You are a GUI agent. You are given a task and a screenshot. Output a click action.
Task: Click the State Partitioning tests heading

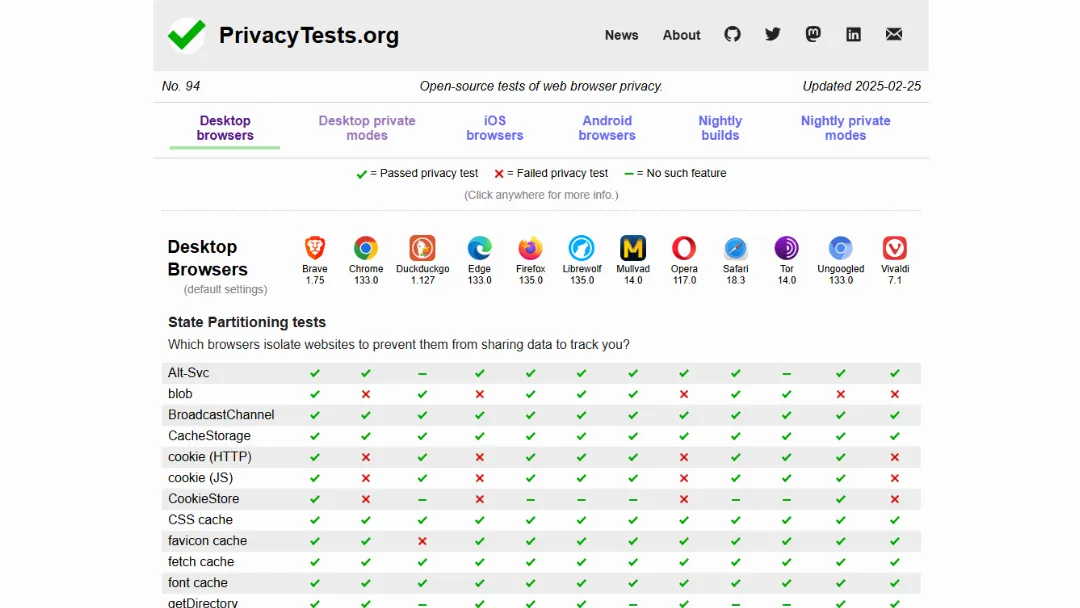[247, 322]
